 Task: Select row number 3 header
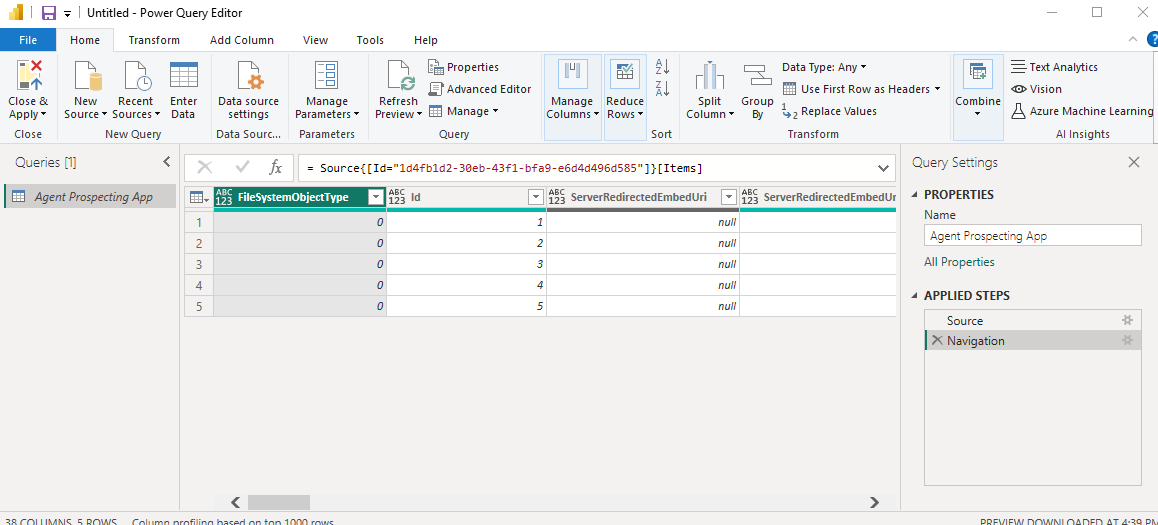click(199, 264)
